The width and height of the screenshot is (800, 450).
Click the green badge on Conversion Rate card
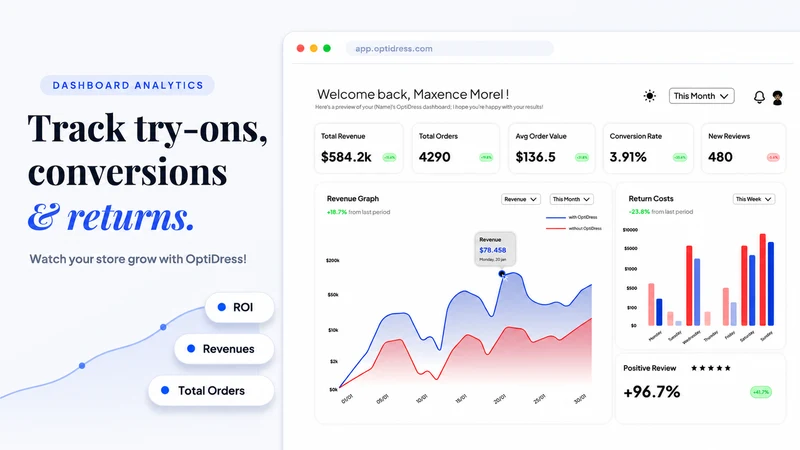coord(680,158)
